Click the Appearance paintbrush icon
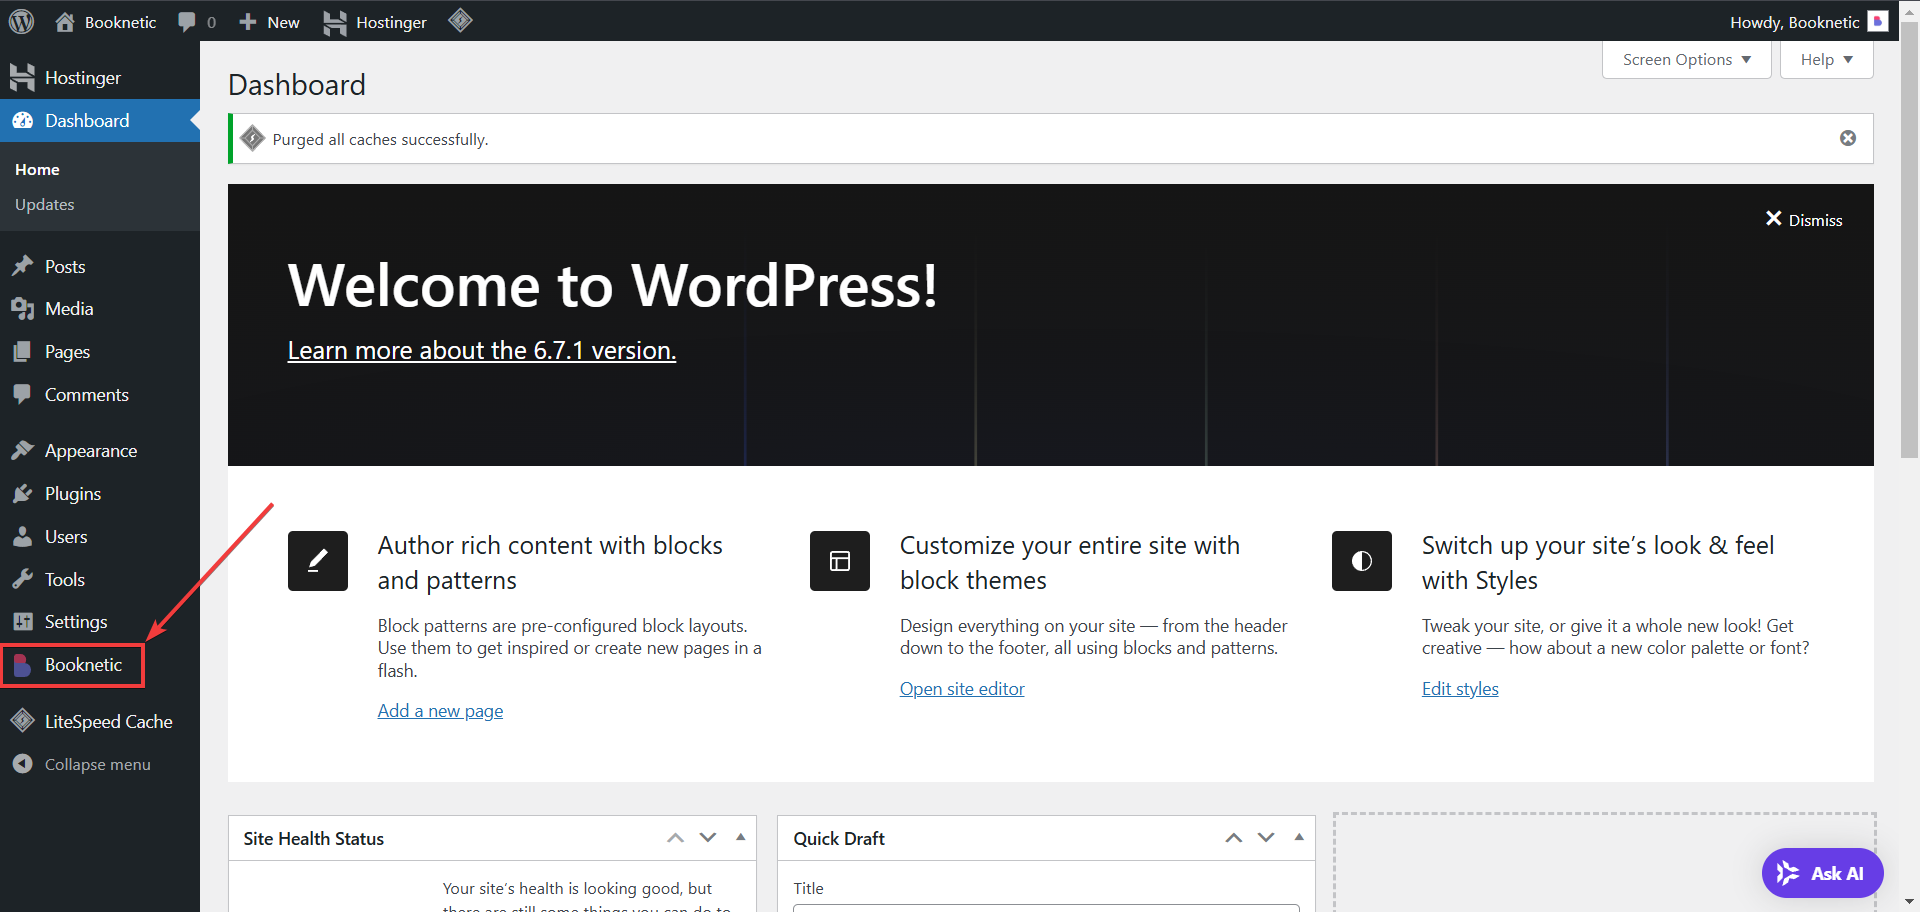 pos(22,450)
